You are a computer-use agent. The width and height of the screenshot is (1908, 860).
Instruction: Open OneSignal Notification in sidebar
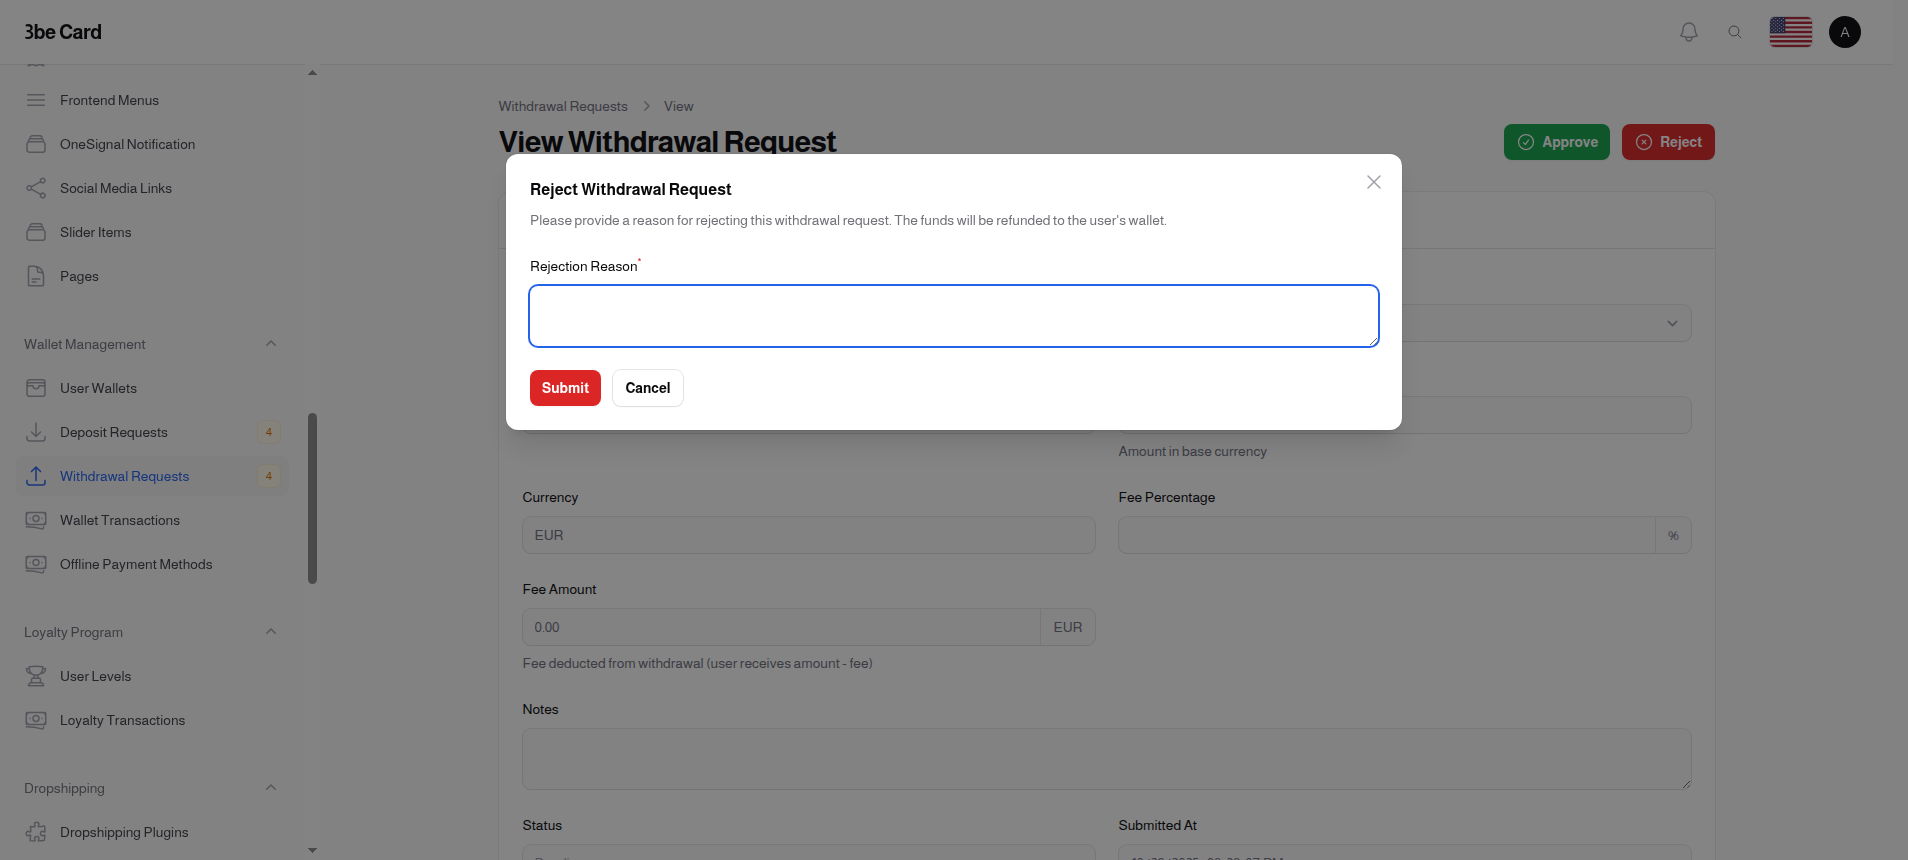tap(152, 144)
